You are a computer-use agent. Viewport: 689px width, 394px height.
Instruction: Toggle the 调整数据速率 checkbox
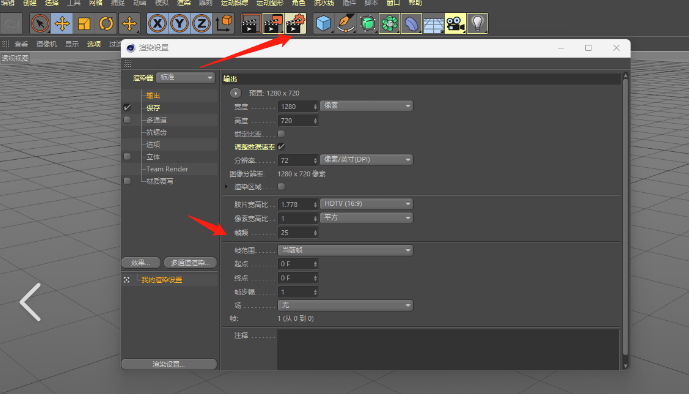281,146
